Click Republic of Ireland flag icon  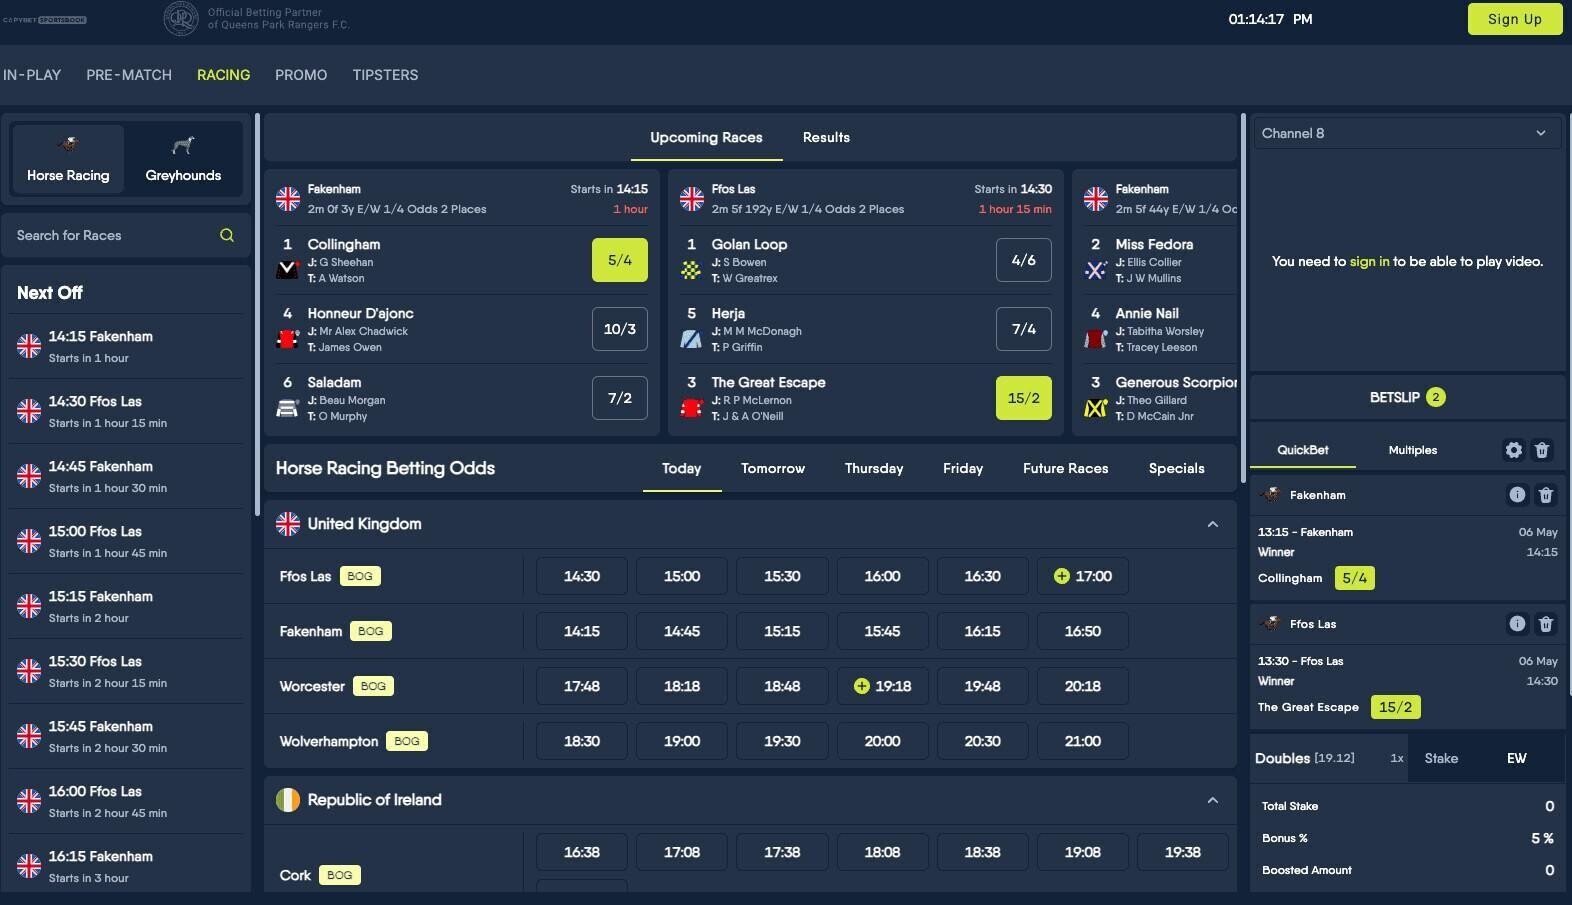coord(288,800)
